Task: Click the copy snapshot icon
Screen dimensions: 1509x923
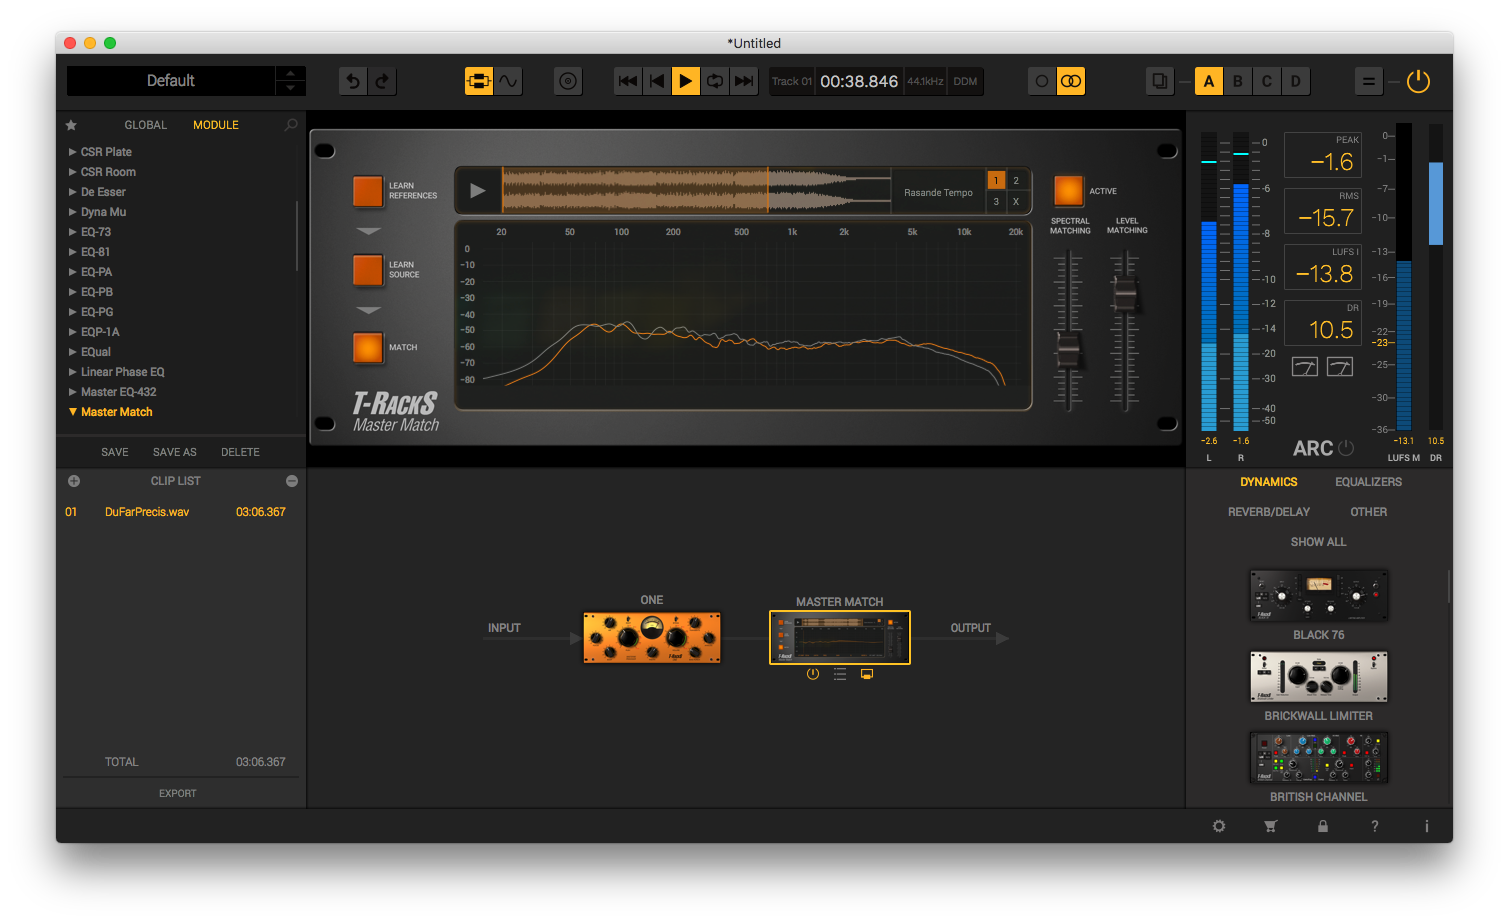Action: point(1159,81)
